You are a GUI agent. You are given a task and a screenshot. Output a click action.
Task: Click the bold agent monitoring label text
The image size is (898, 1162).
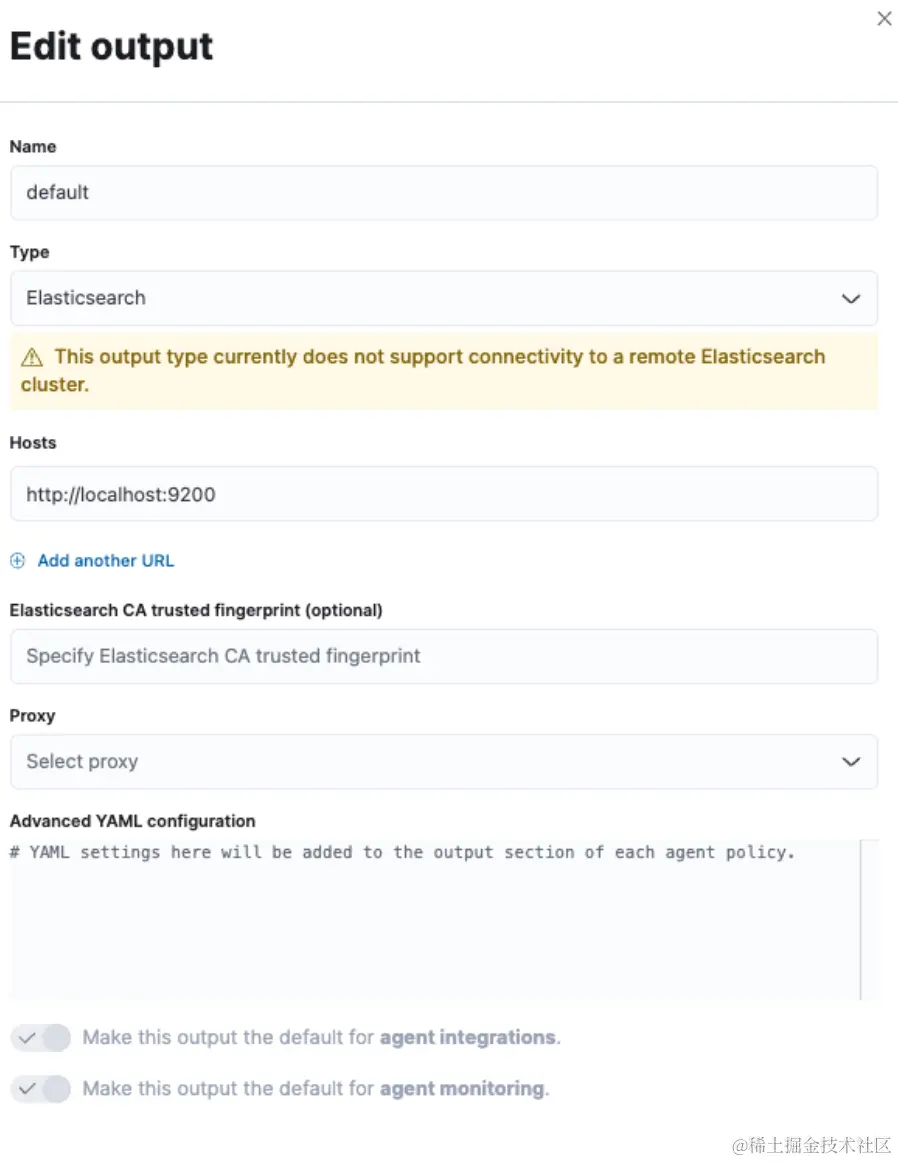(x=462, y=1088)
